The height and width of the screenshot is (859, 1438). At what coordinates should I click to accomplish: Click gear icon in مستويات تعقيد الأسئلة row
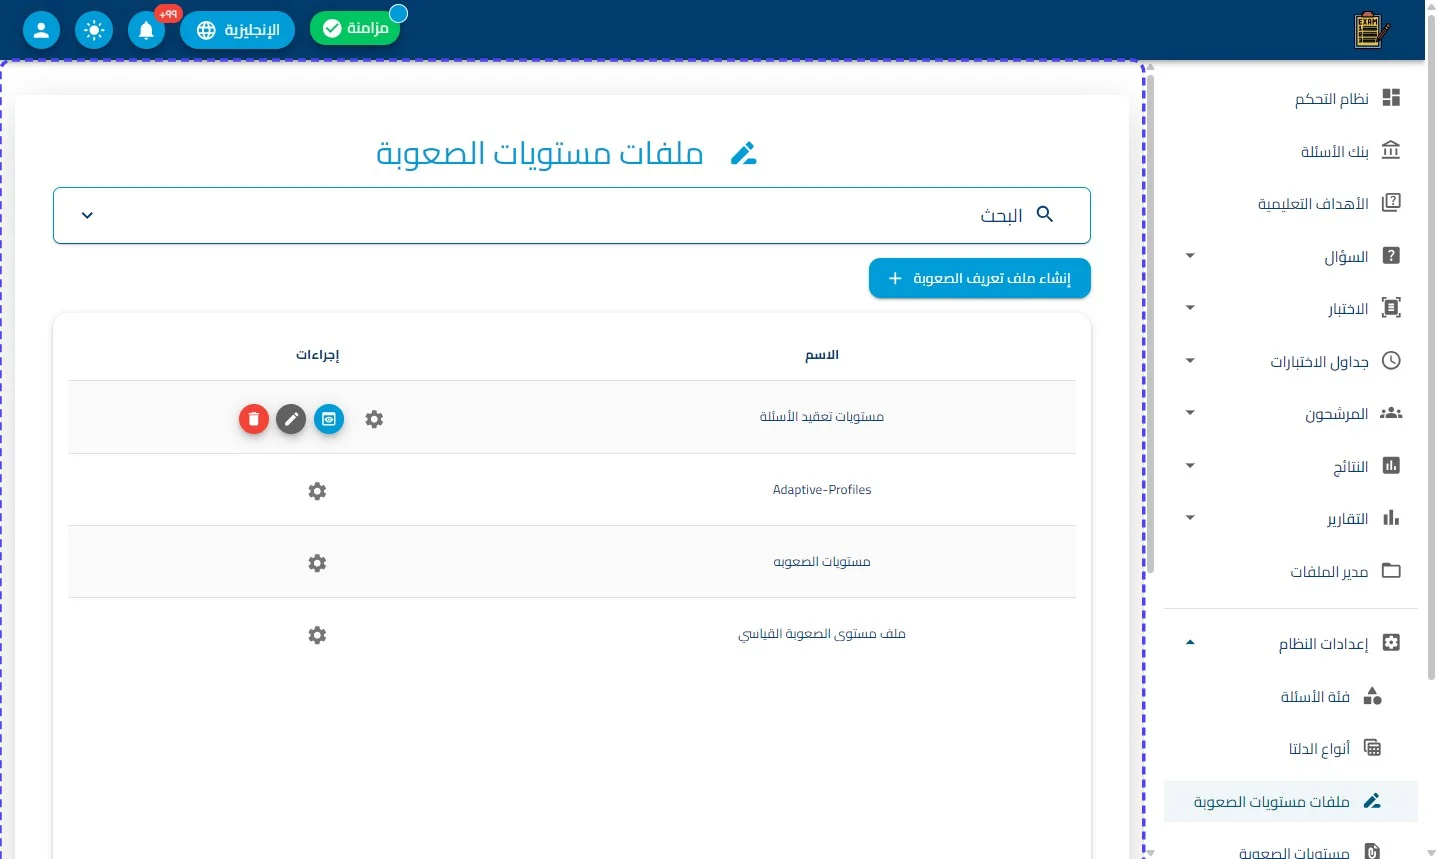pos(374,419)
